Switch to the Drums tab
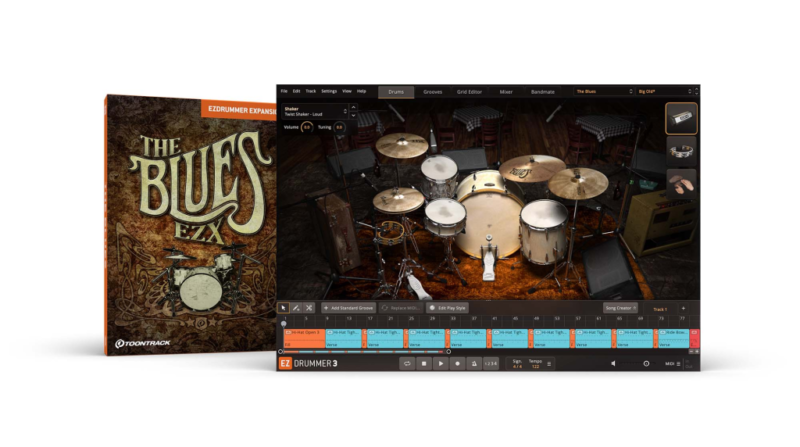800x447 pixels. [x=396, y=92]
